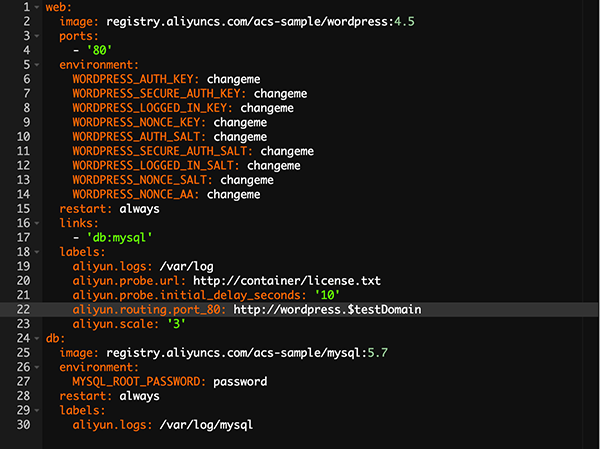600x449 pixels.
Task: Collapse the links fold arrow on line 16
Action: click(x=37, y=223)
